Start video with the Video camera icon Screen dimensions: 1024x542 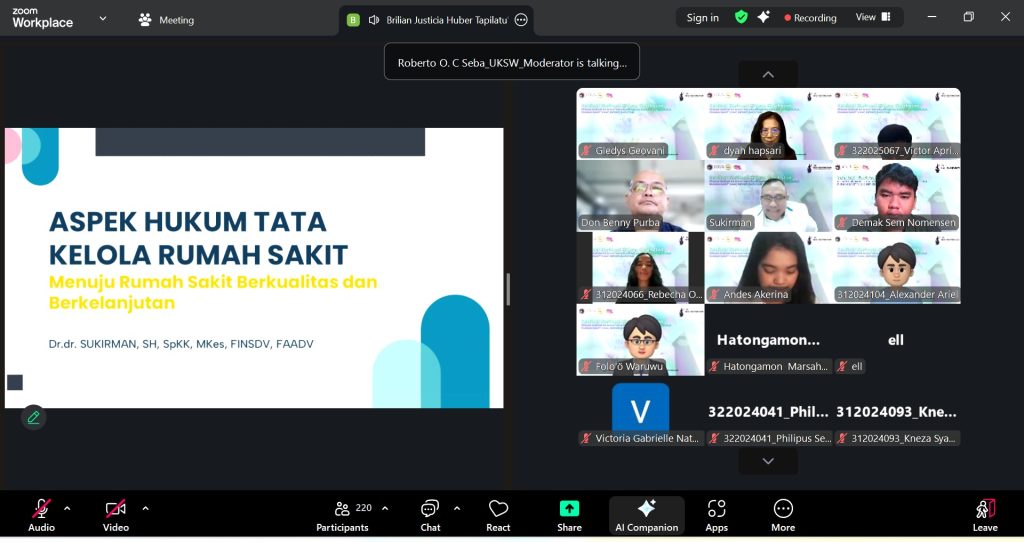pyautogui.click(x=116, y=509)
